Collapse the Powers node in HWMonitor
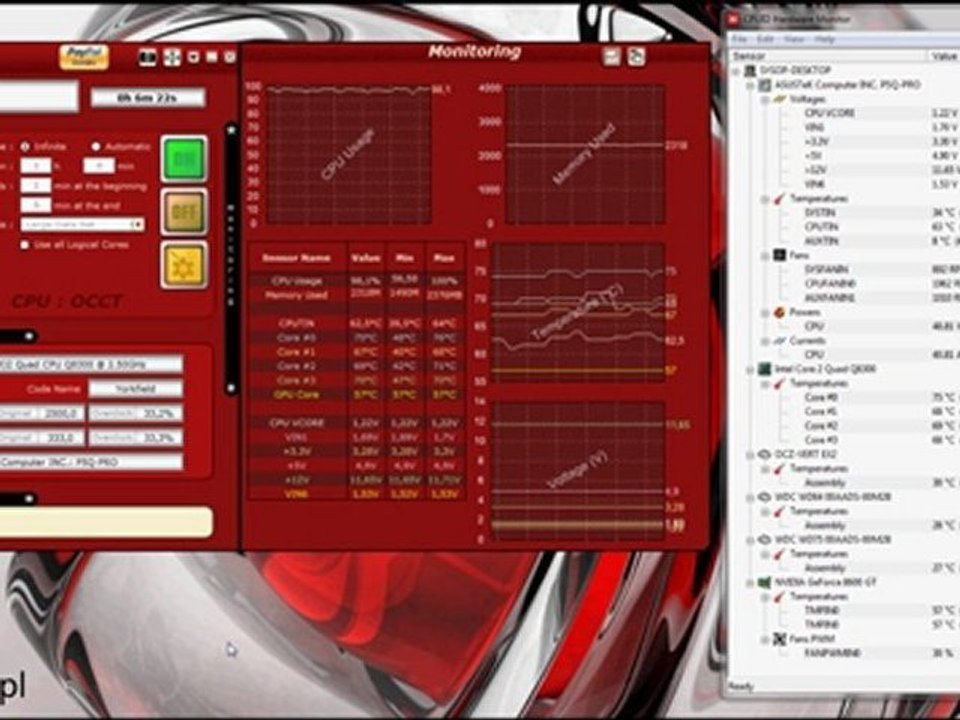Viewport: 960px width, 720px height. click(x=765, y=313)
